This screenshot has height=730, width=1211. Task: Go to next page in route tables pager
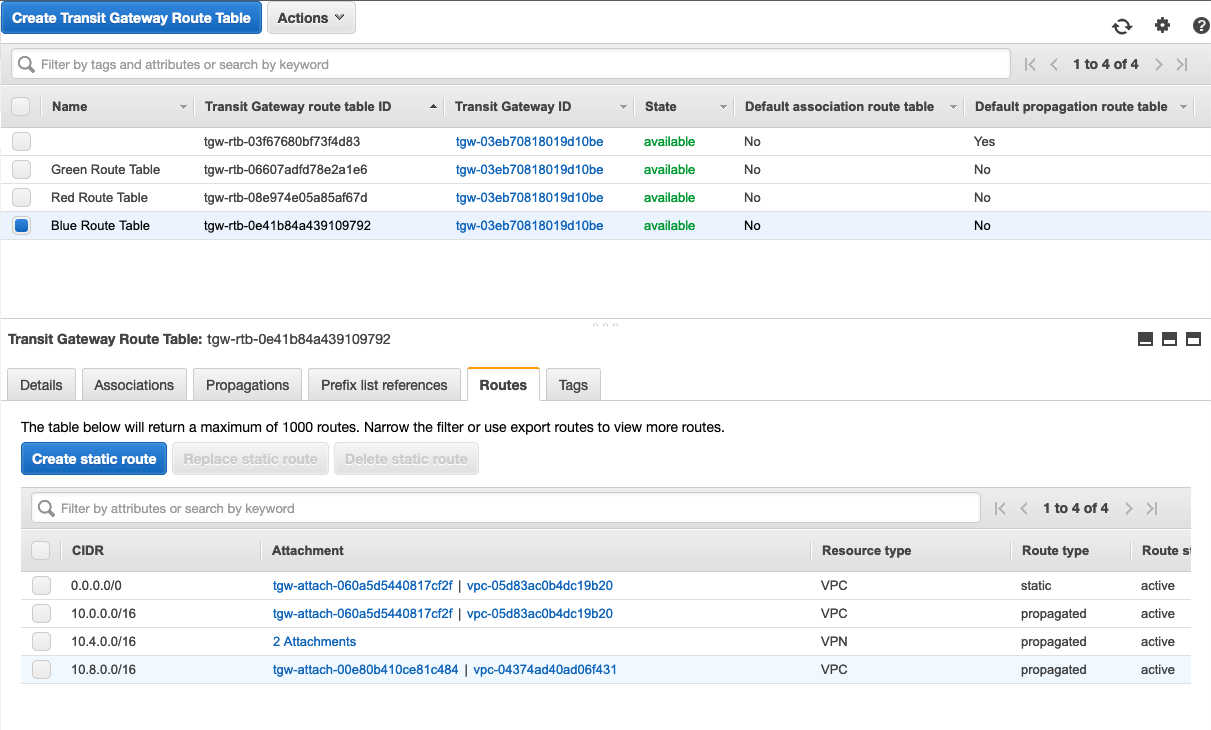[1159, 64]
